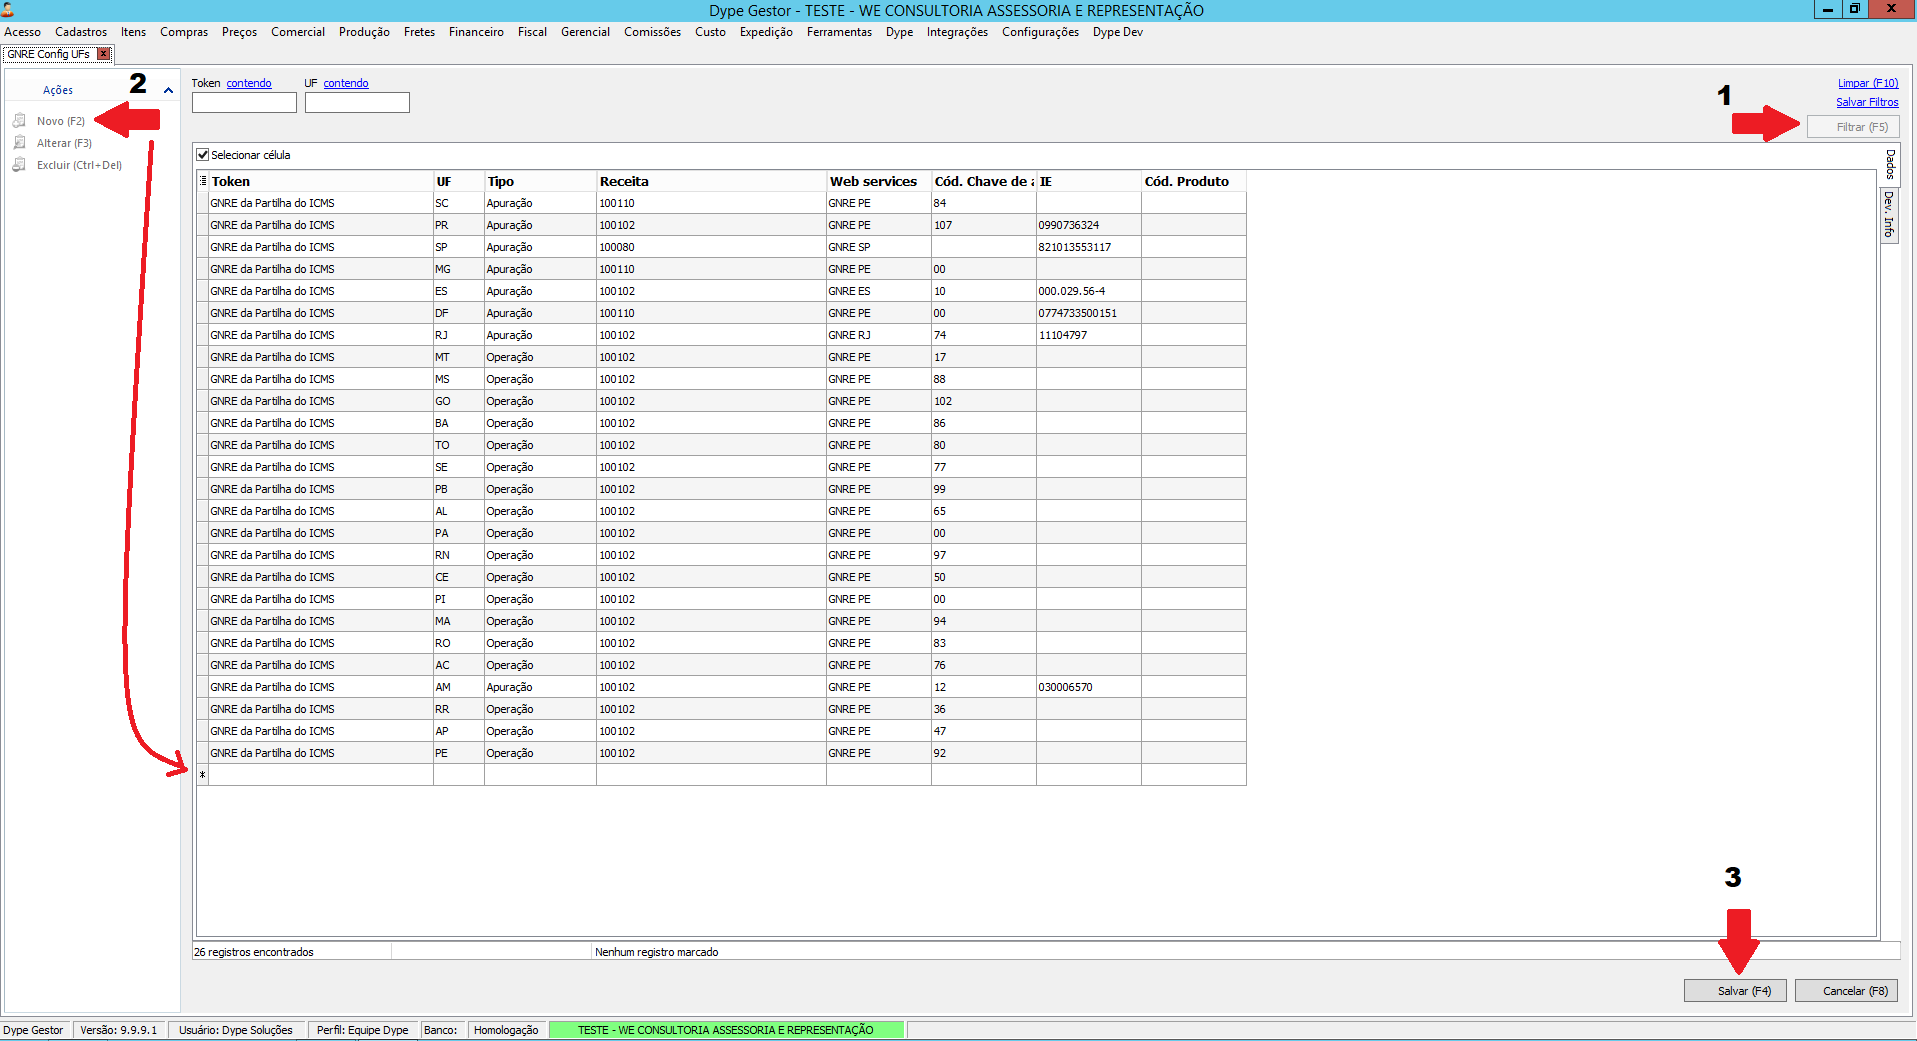
Task: Open the Dype Dev menu
Action: point(1117,32)
